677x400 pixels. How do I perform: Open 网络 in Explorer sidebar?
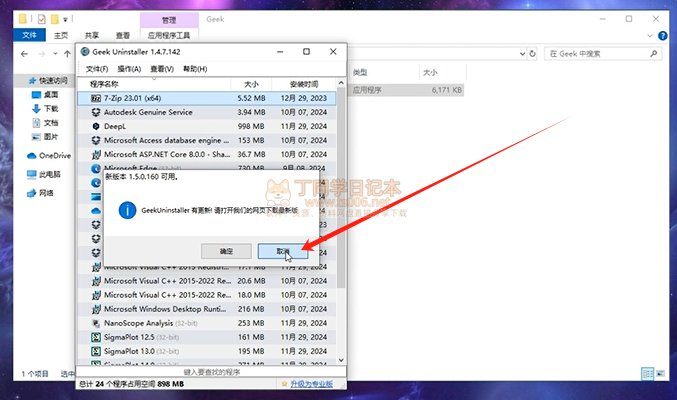click(x=40, y=193)
